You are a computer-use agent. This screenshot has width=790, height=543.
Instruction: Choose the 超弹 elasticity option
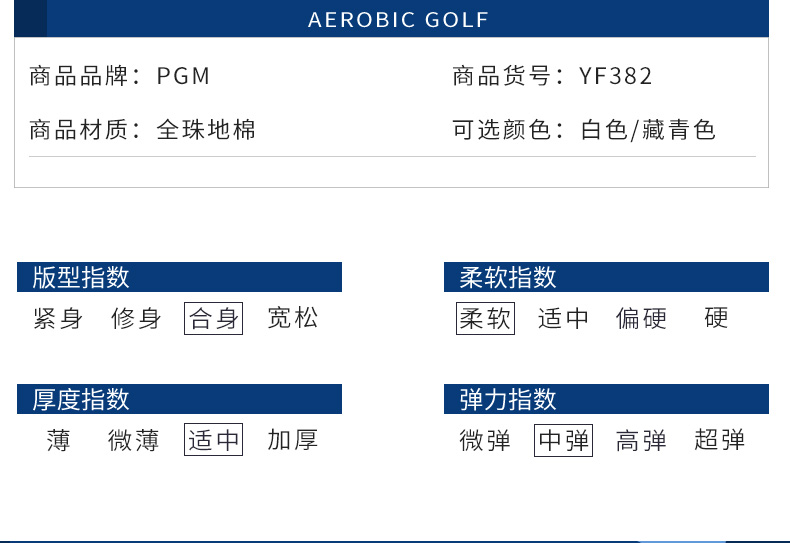coord(720,440)
